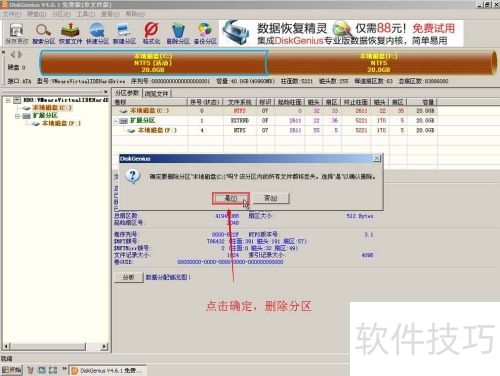Confirm deletion with the Yes button
This screenshot has height=376, width=500.
[x=231, y=198]
